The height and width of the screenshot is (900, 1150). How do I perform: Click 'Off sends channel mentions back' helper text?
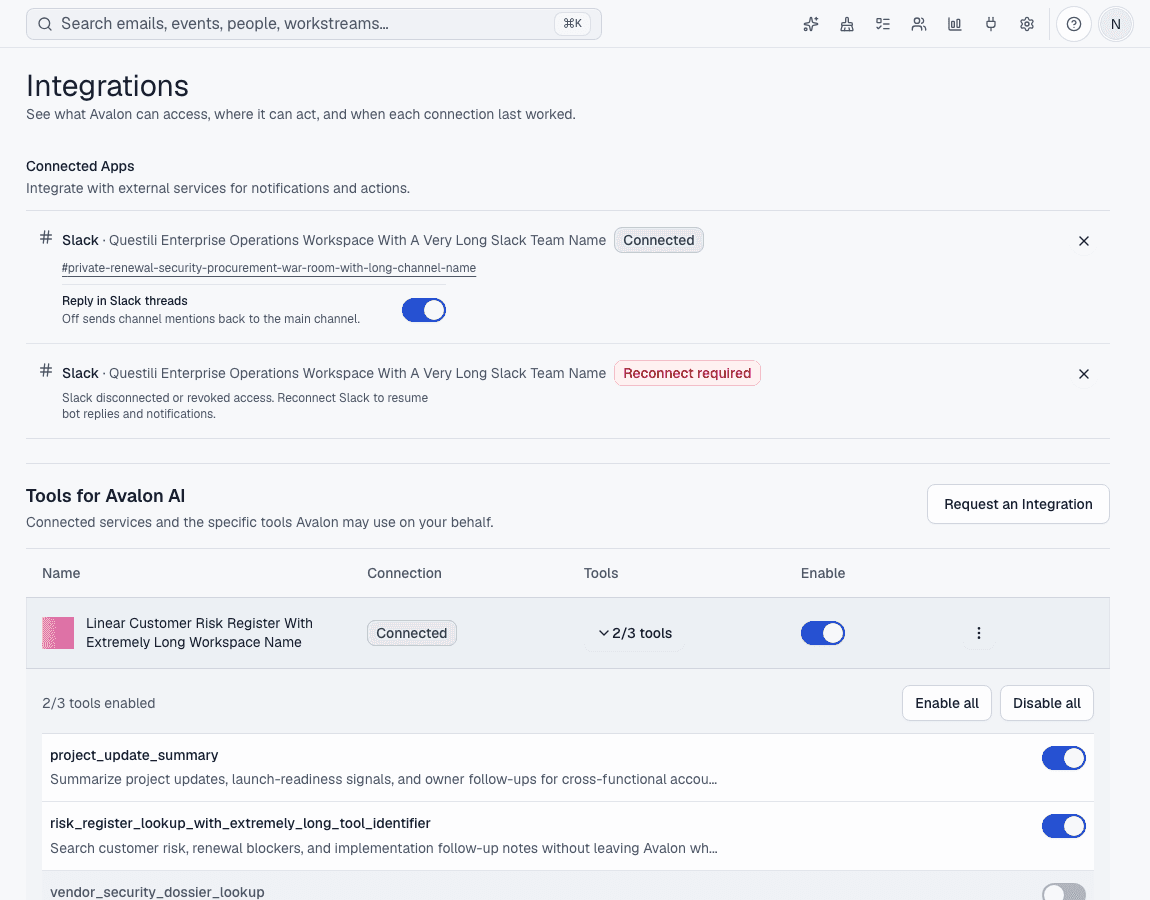pyautogui.click(x=211, y=319)
